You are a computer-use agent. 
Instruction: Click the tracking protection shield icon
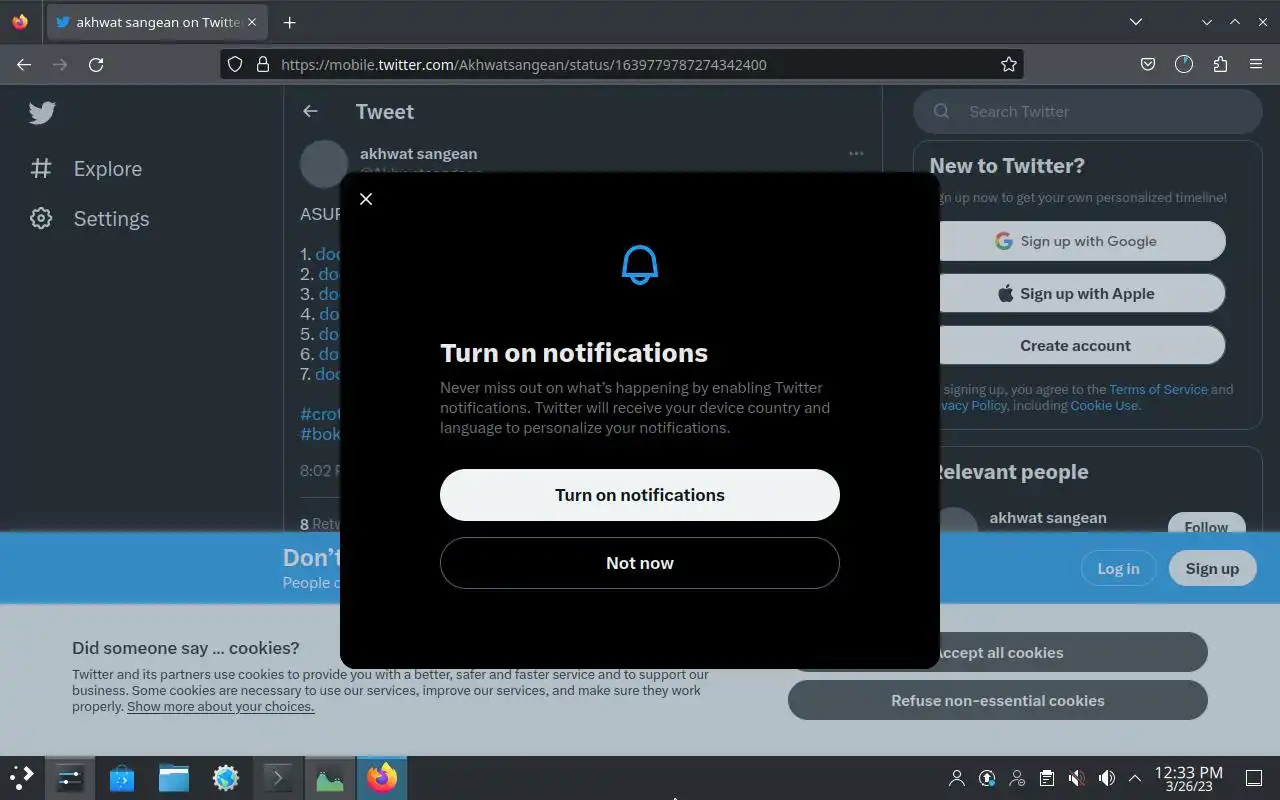click(x=235, y=64)
